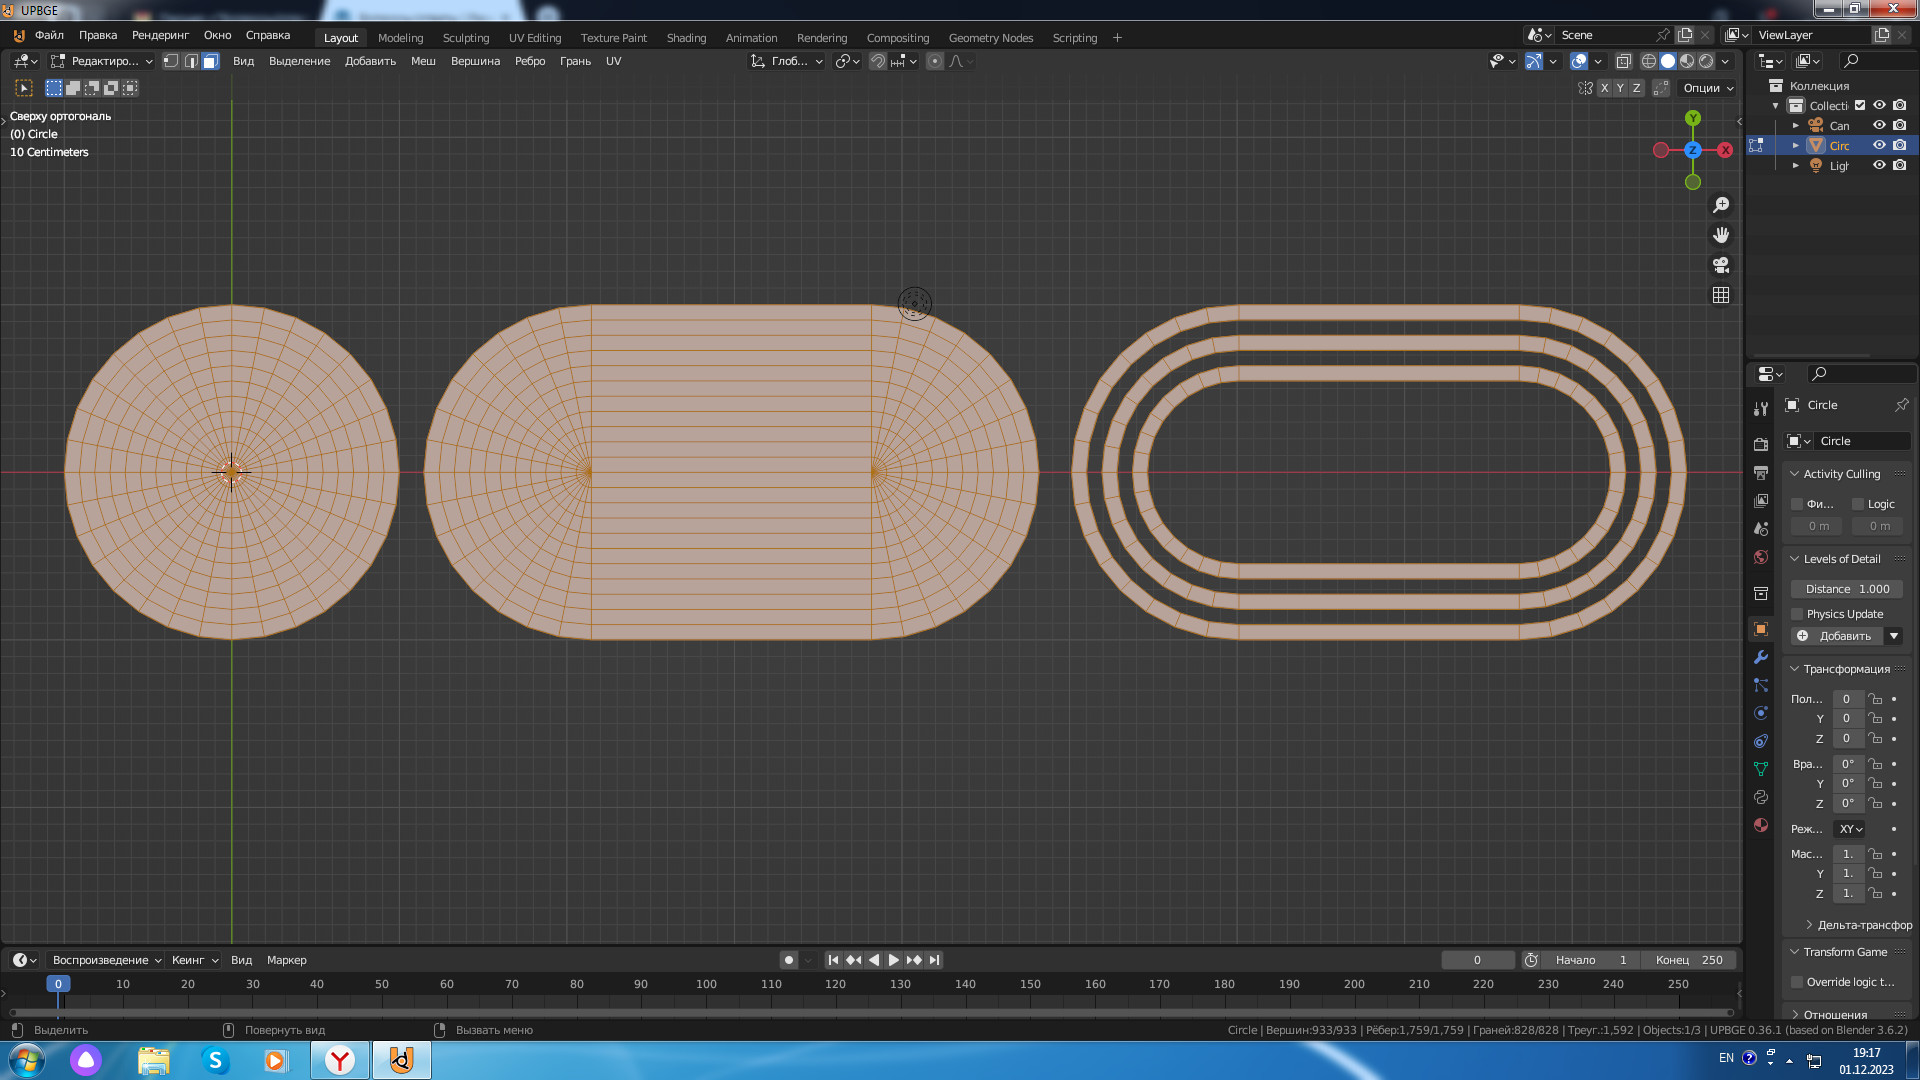Open the Меш menu
Screen dimensions: 1920x1080
coord(423,61)
